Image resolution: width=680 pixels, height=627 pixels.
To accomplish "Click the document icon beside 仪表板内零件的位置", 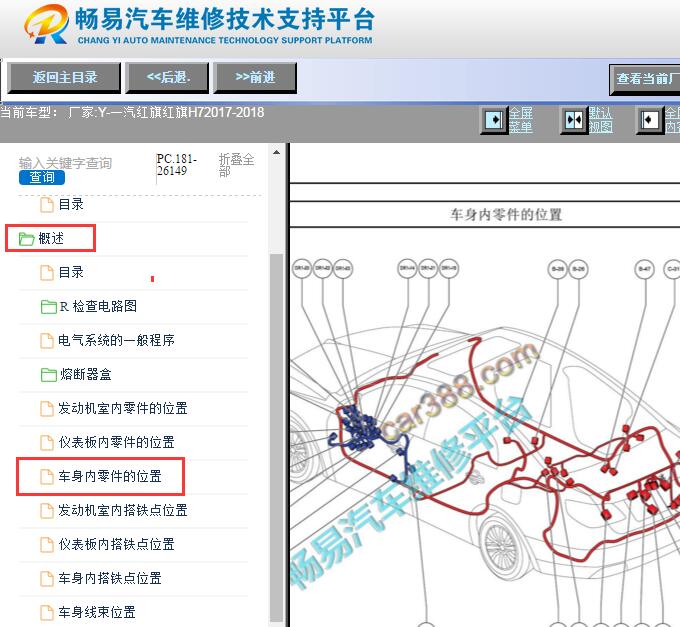I will coord(47,443).
